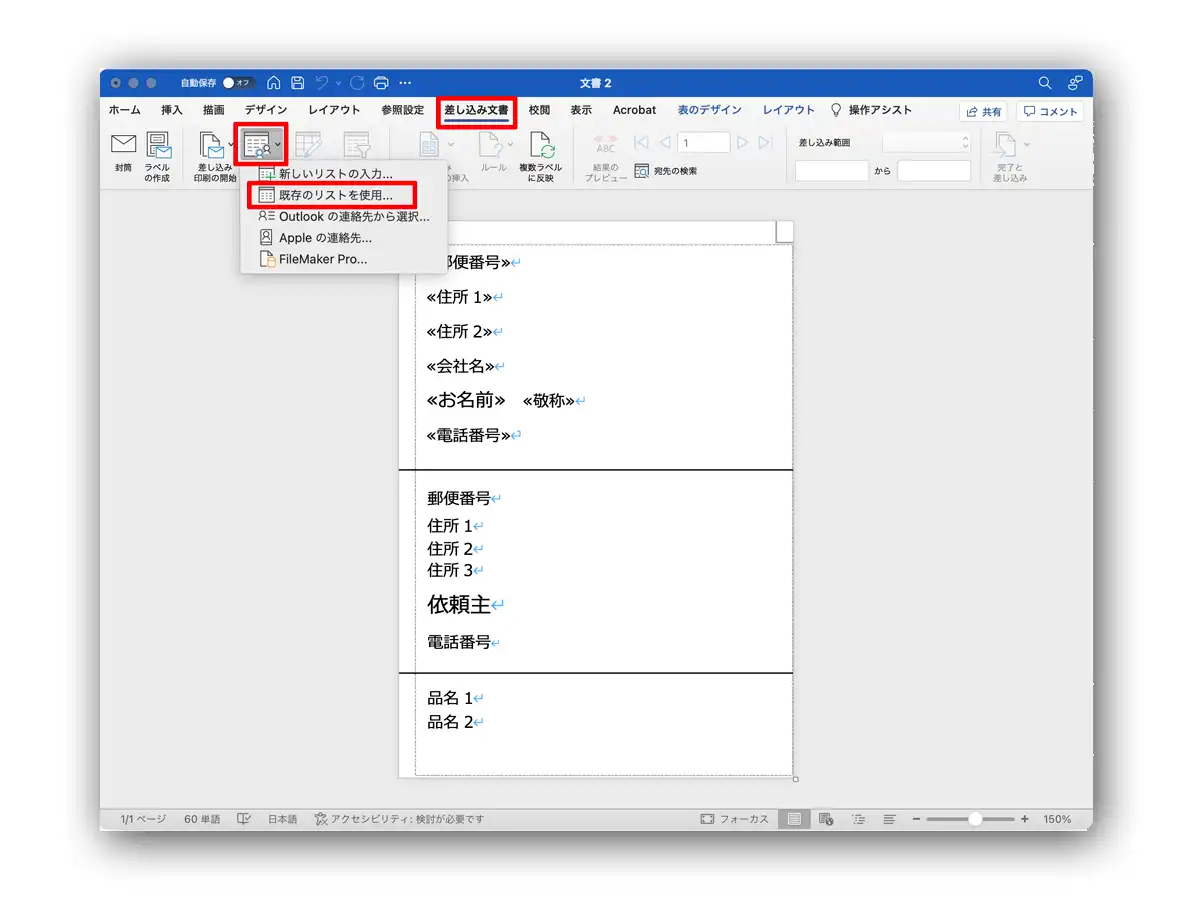Choose 既存のリストを使用... from menu

(335, 195)
